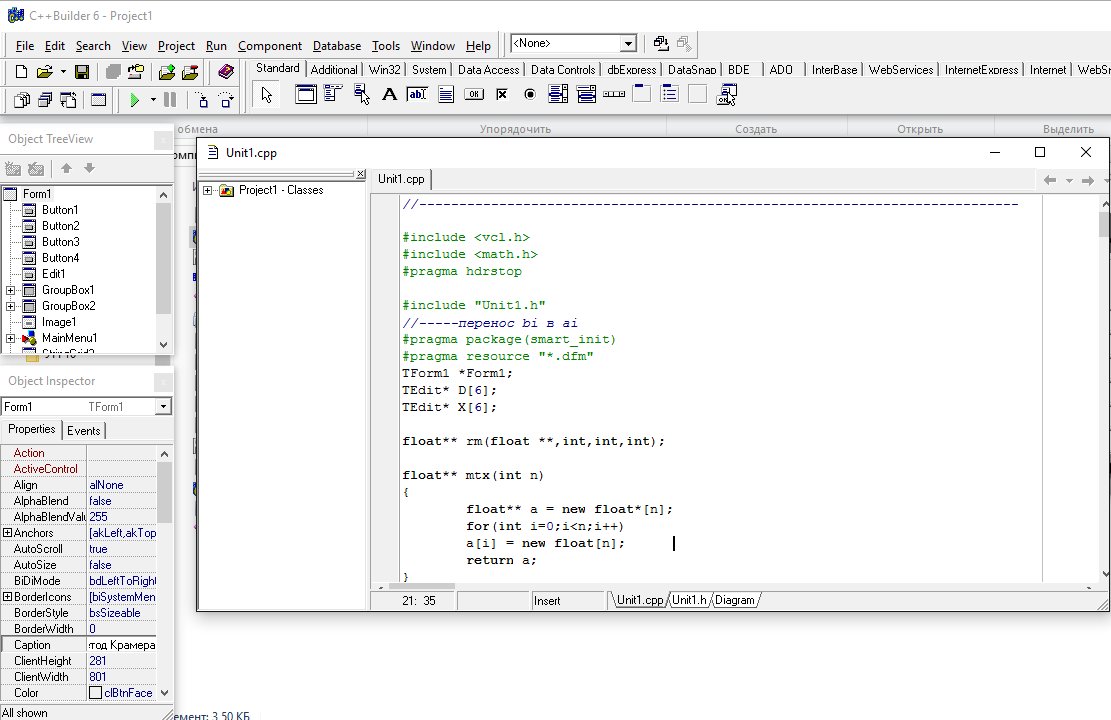1111x720 pixels.
Task: Click the Trace Into debug icon
Action: click(202, 100)
